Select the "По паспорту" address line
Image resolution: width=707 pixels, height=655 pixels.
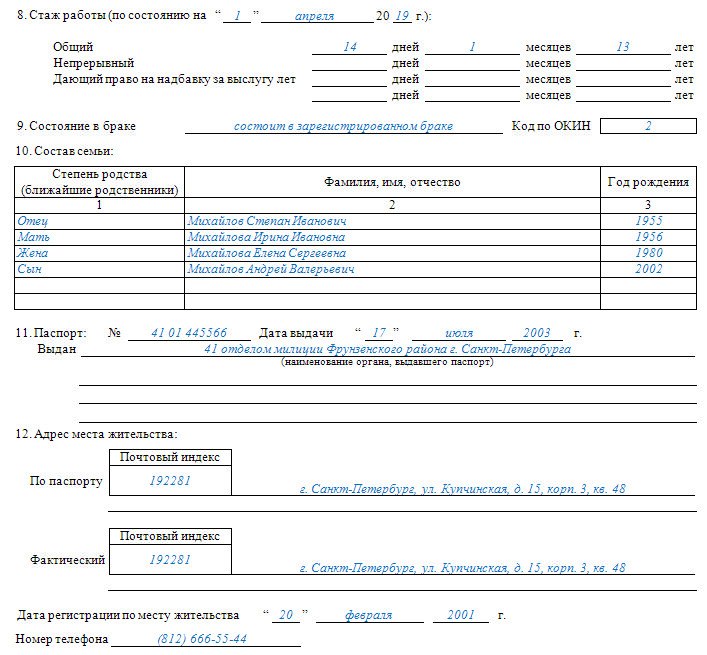[x=463, y=489]
